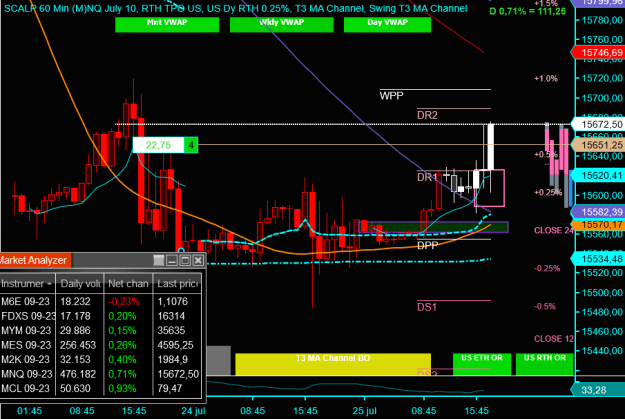Select the M6E 09-23 instrument row
This screenshot has height=419, width=625.
click(x=100, y=301)
